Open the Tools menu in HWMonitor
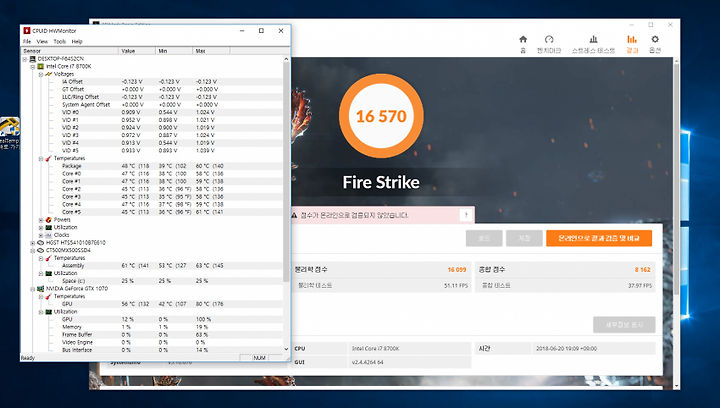The image size is (720, 408). pos(60,41)
